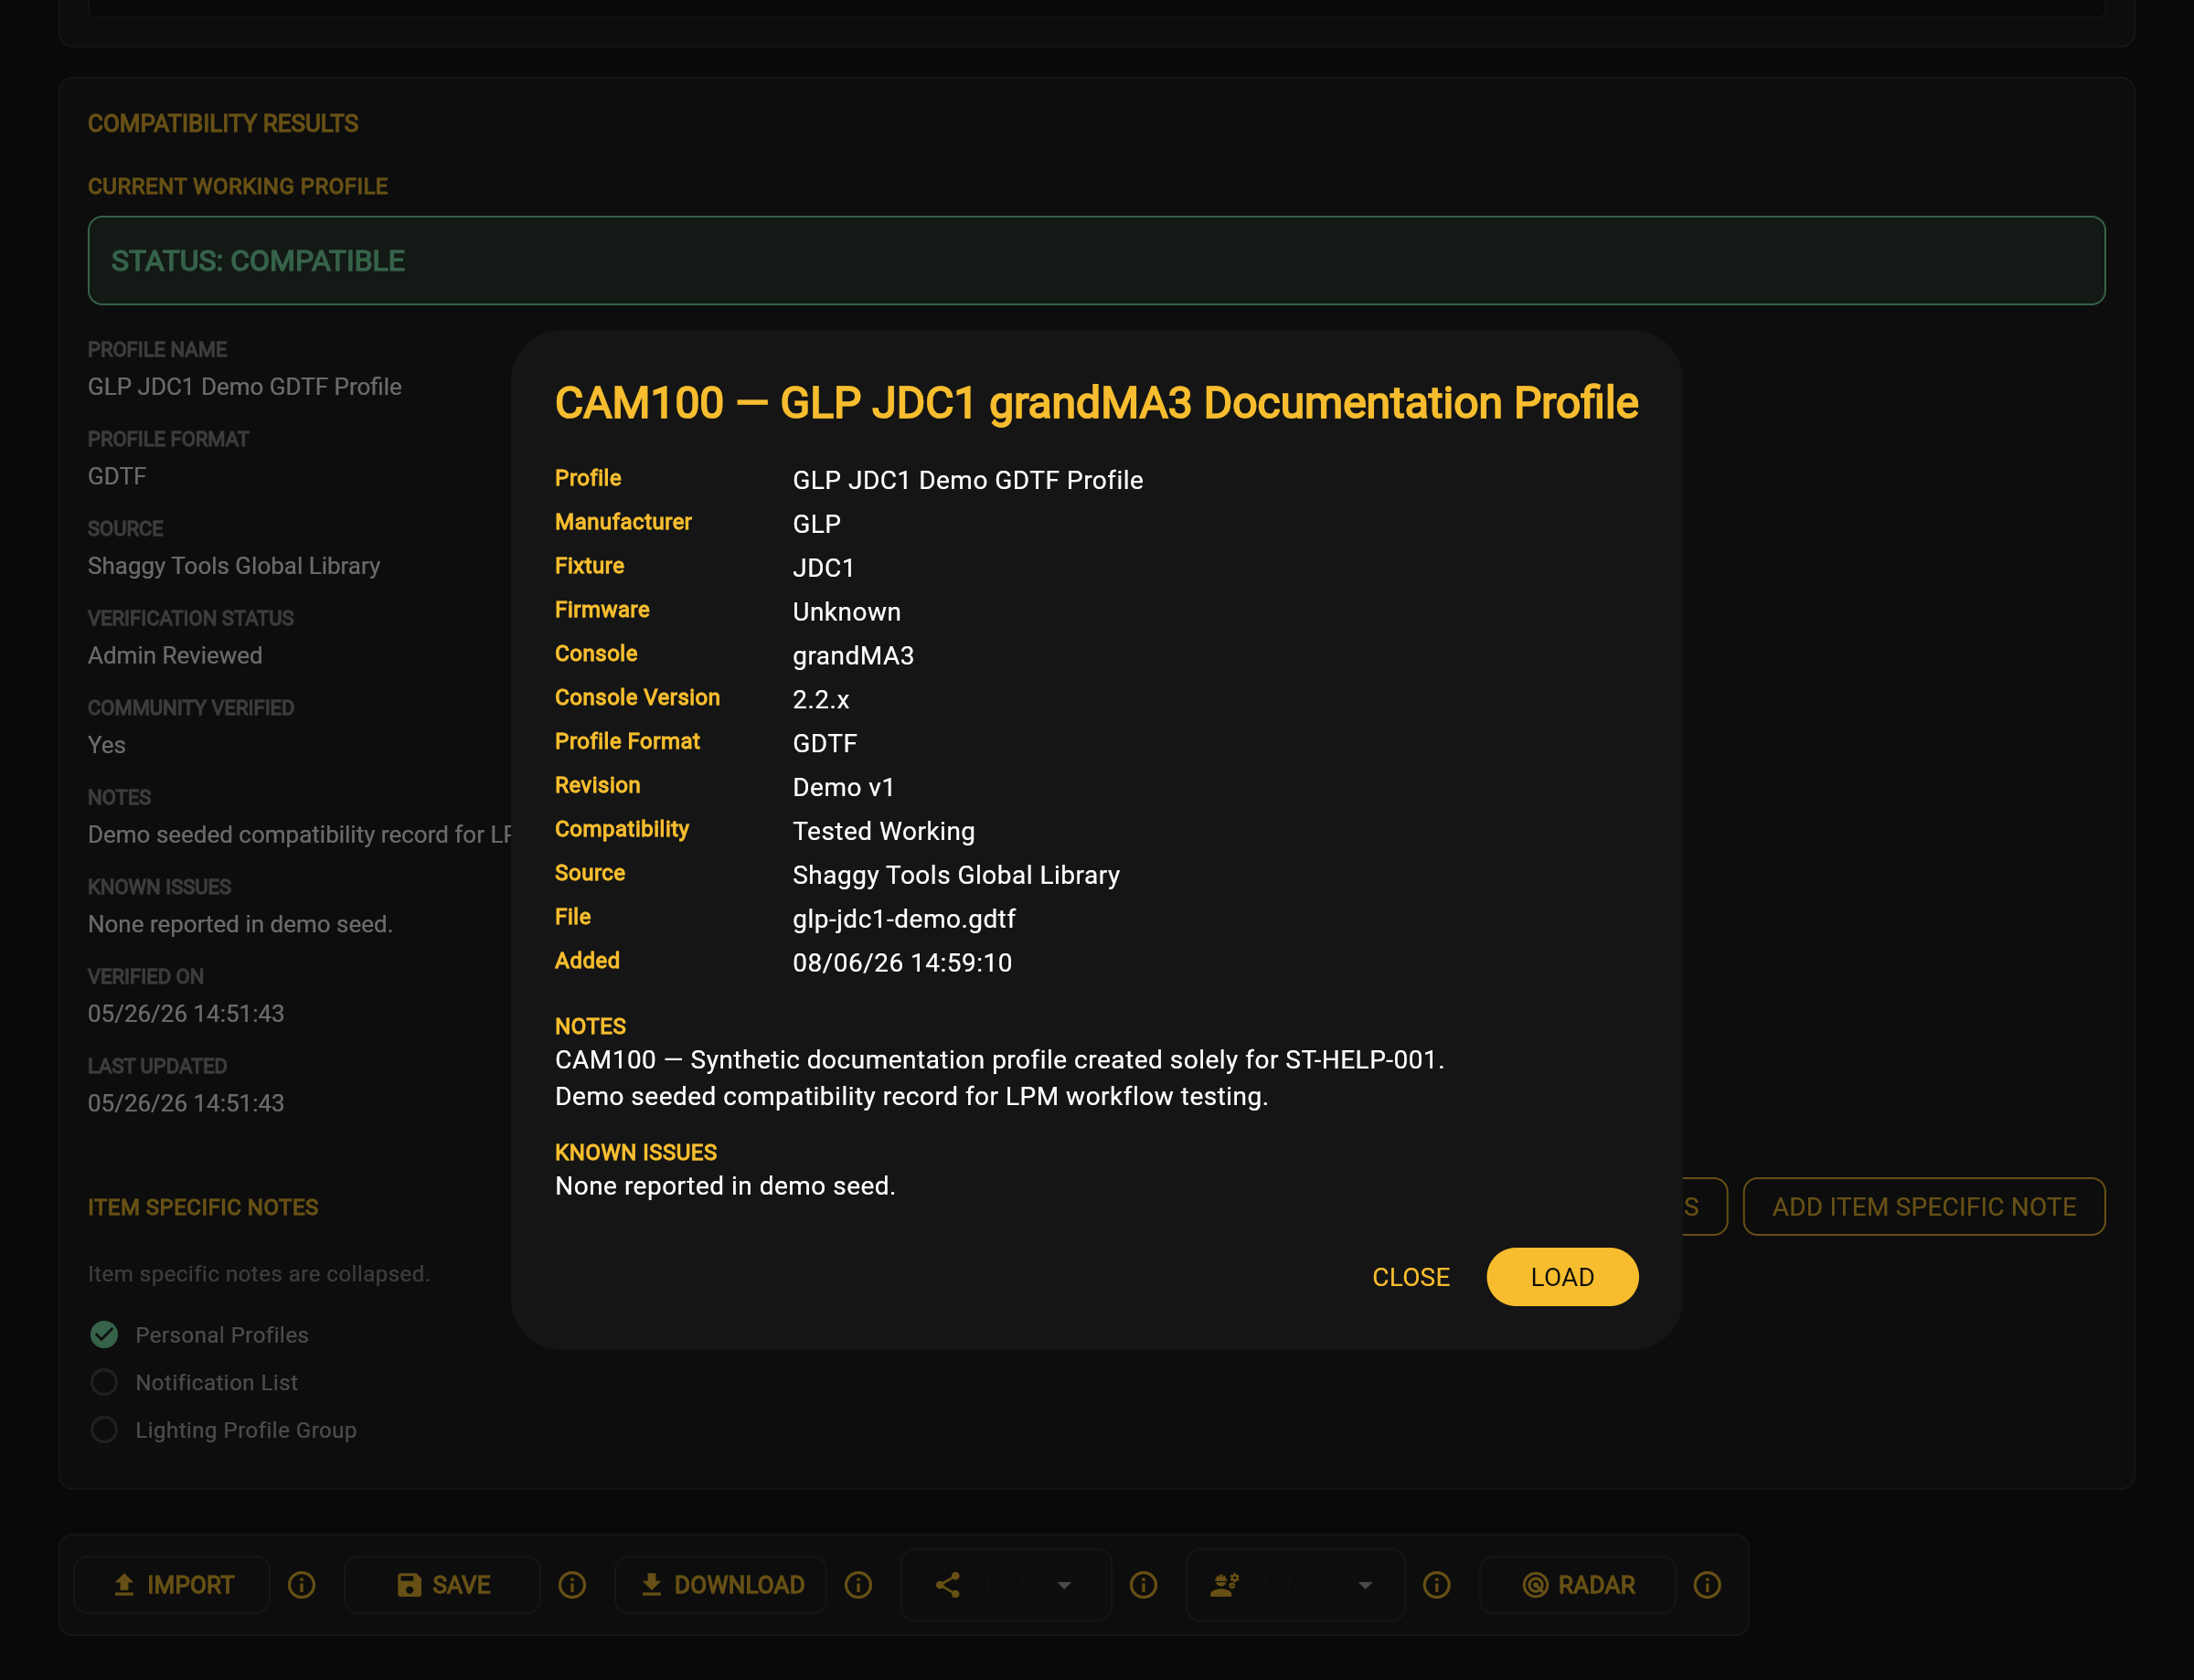Expand the Share dropdown arrow
2194x1680 pixels.
1064,1585
